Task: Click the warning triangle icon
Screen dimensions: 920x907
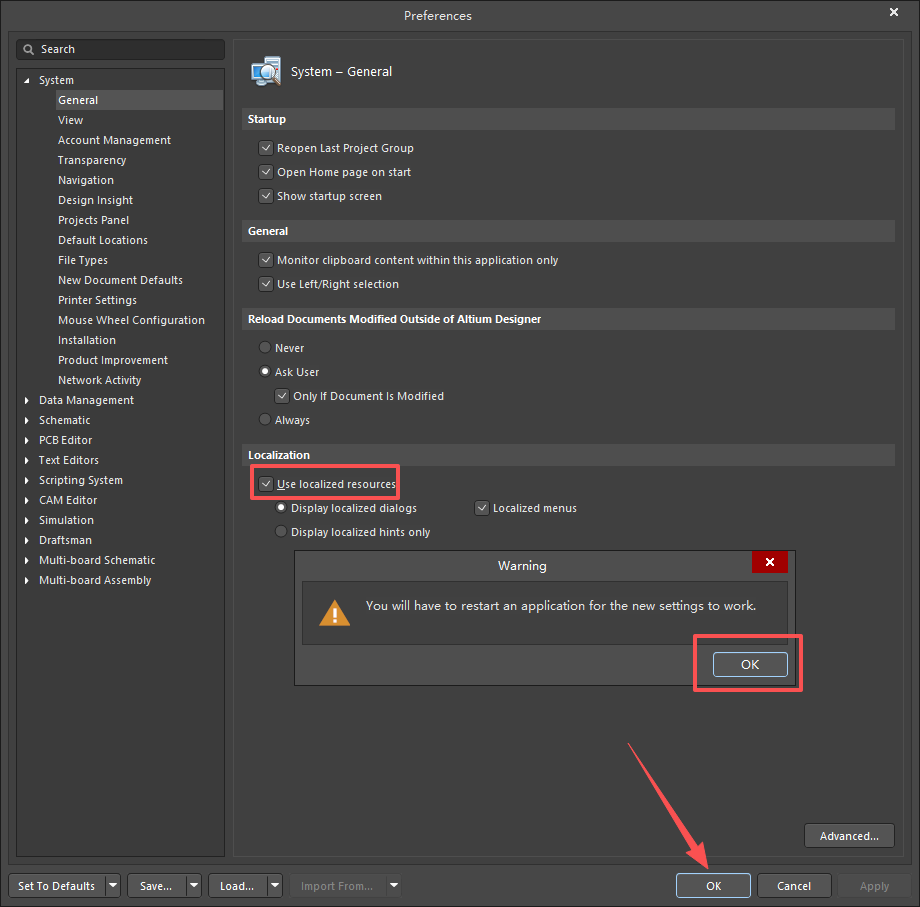Action: [x=335, y=612]
